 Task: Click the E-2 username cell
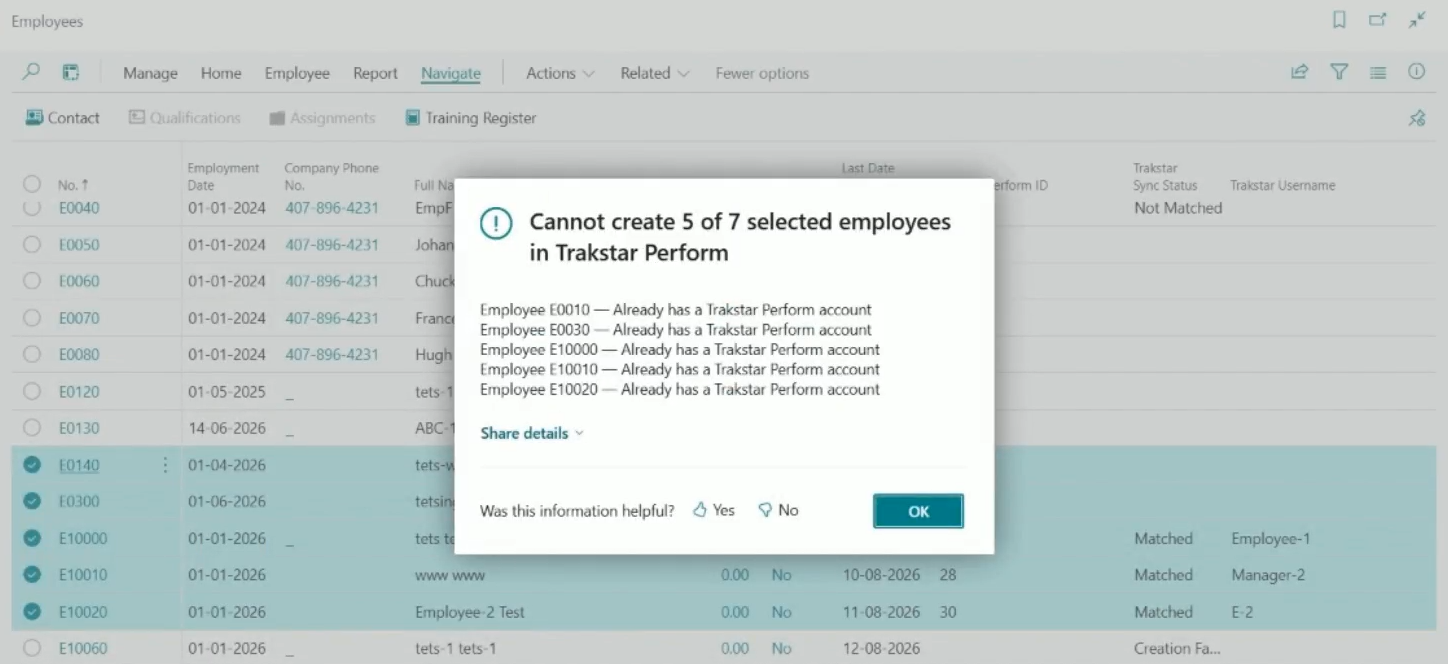pyautogui.click(x=1242, y=612)
